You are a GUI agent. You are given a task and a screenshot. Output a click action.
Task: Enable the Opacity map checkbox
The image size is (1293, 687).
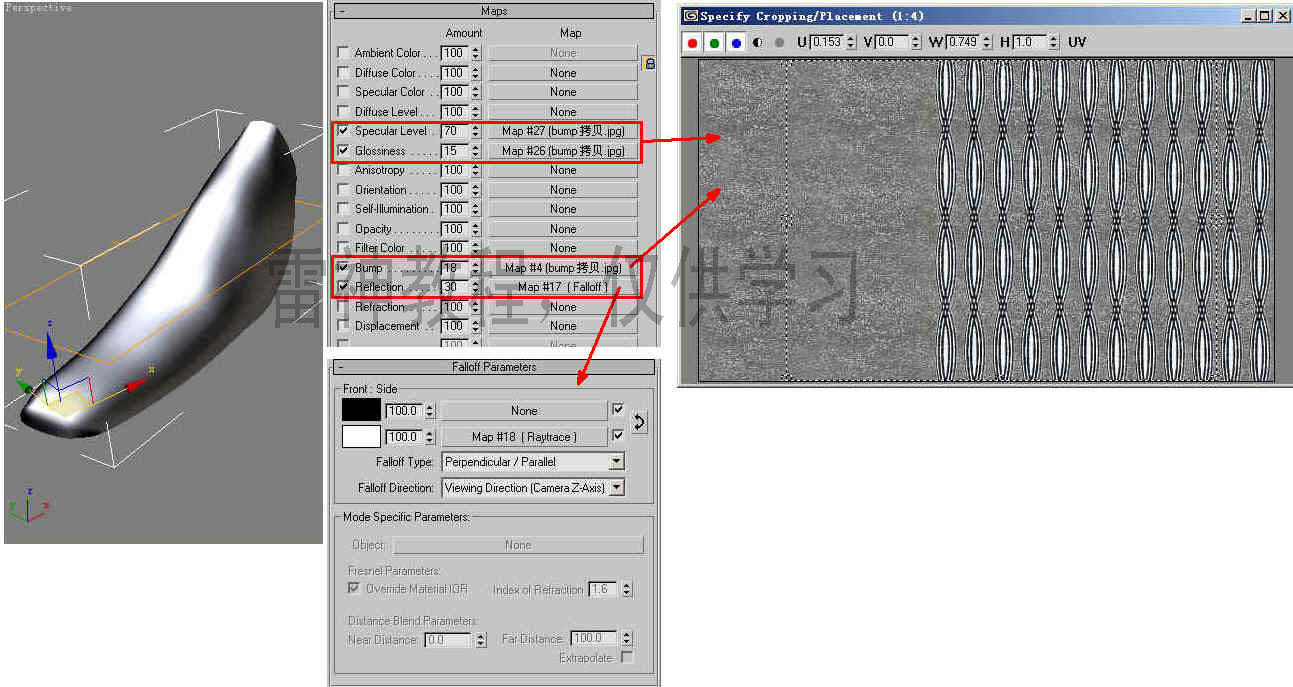344,229
